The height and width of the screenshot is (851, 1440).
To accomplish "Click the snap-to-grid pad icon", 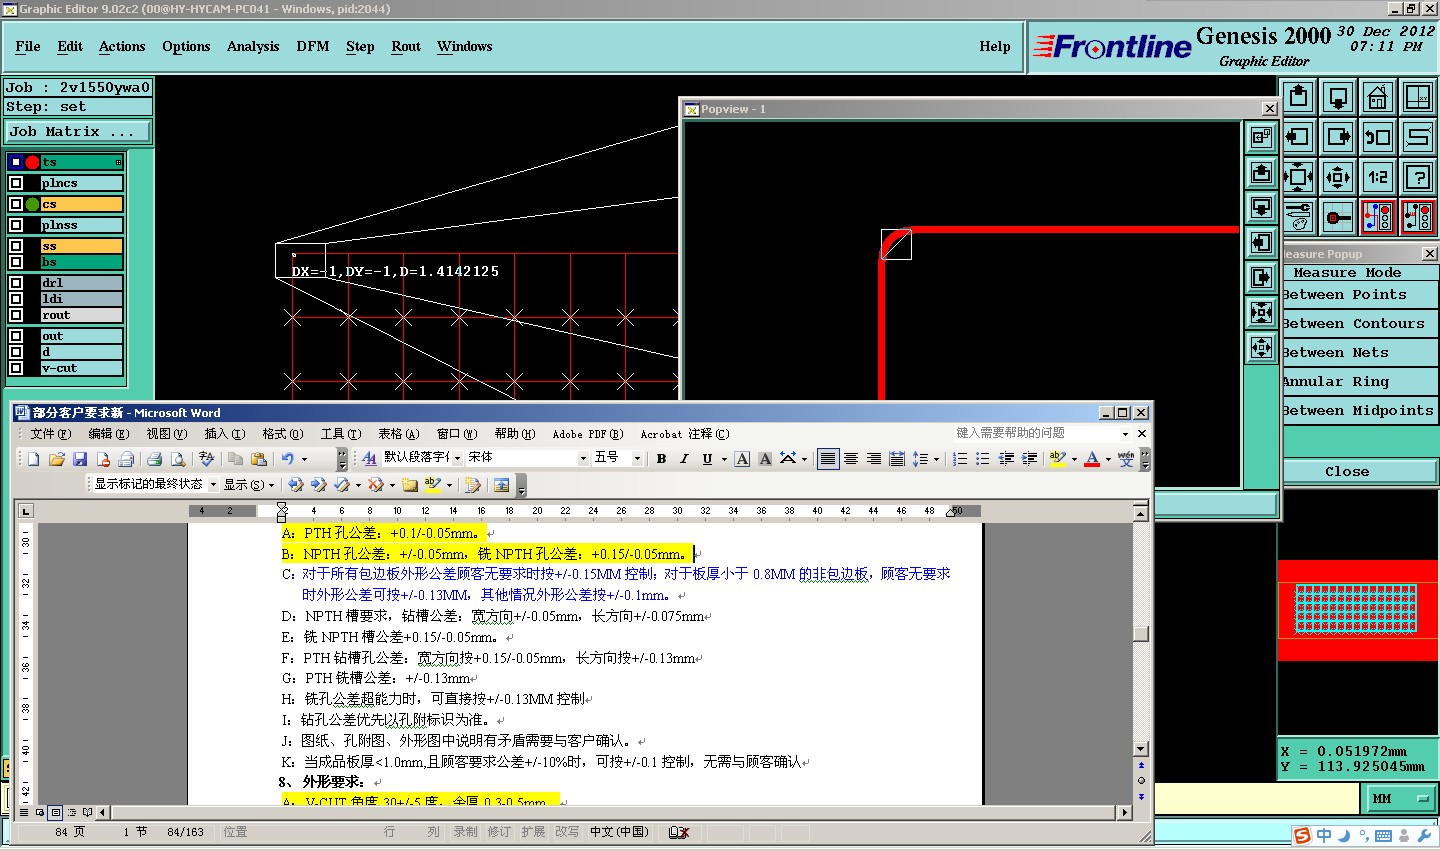I will (1338, 217).
